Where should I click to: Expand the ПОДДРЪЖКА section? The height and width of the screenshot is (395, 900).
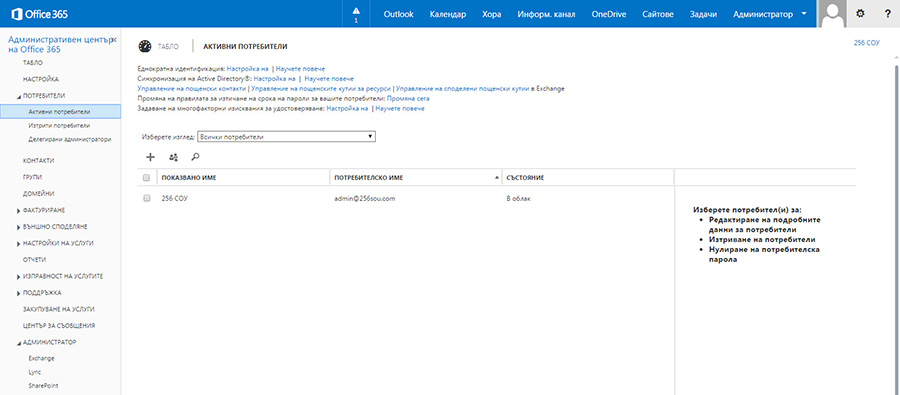pyautogui.click(x=19, y=293)
